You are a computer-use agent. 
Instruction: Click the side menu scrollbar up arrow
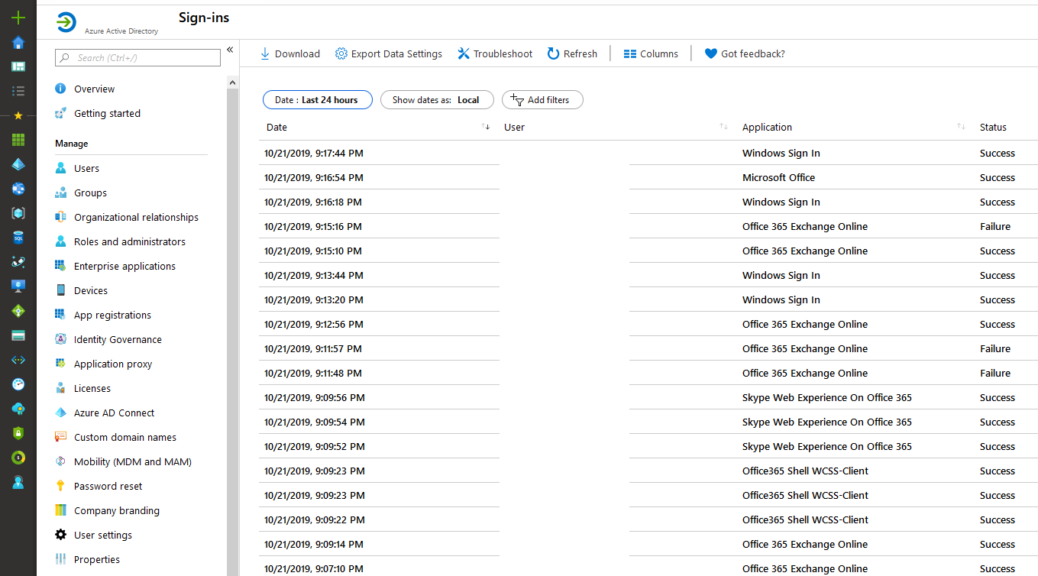click(232, 83)
